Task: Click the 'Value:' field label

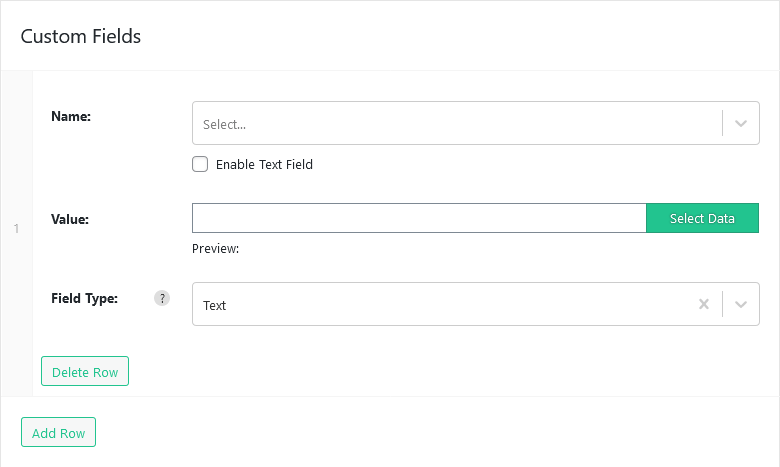Action: click(70, 219)
